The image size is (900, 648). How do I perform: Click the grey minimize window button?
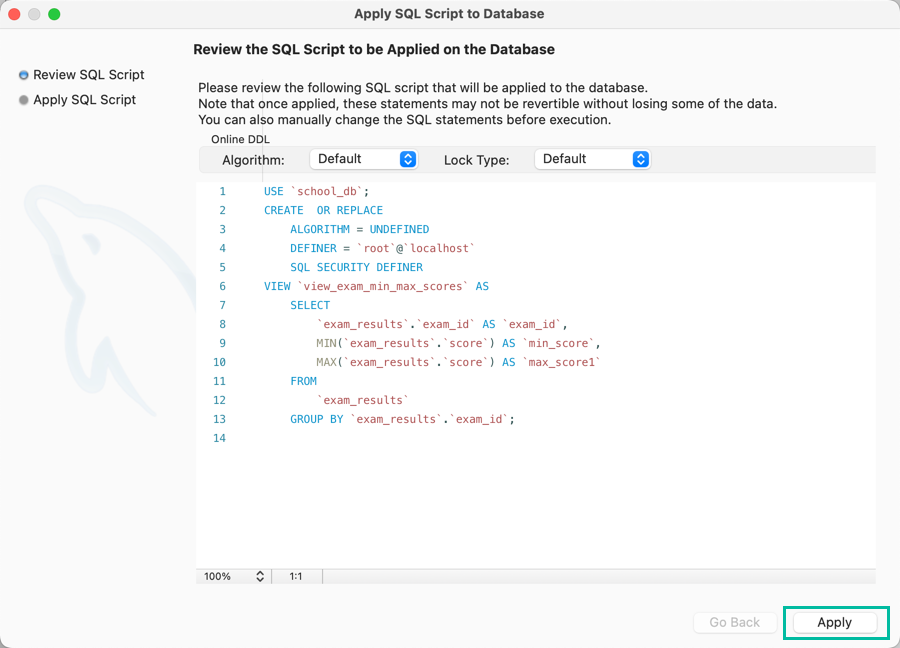click(34, 14)
